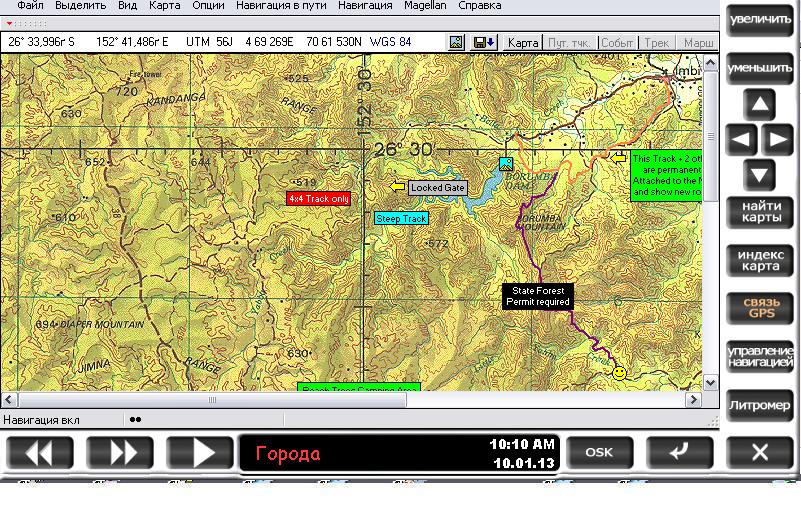The image size is (801, 512).
Task: Switch to the Пут. тчк. tab
Action: tap(569, 43)
